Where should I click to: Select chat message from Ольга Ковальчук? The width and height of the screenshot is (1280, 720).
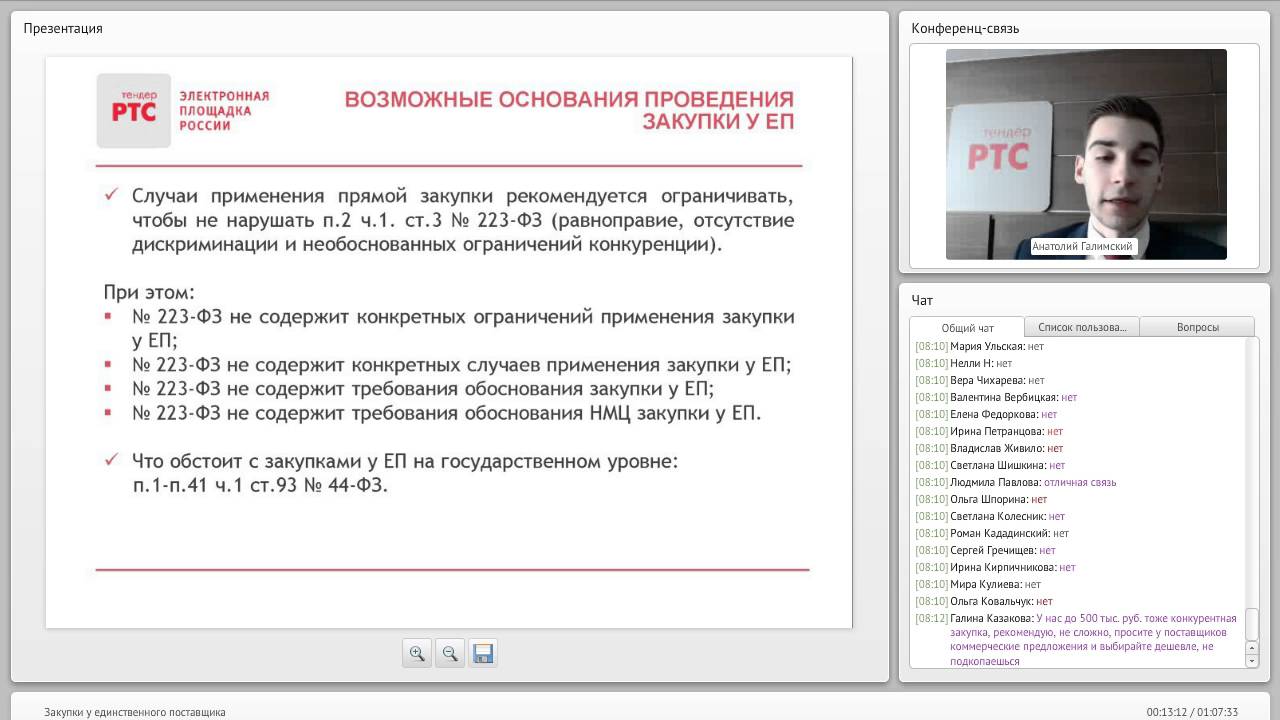click(x=984, y=601)
